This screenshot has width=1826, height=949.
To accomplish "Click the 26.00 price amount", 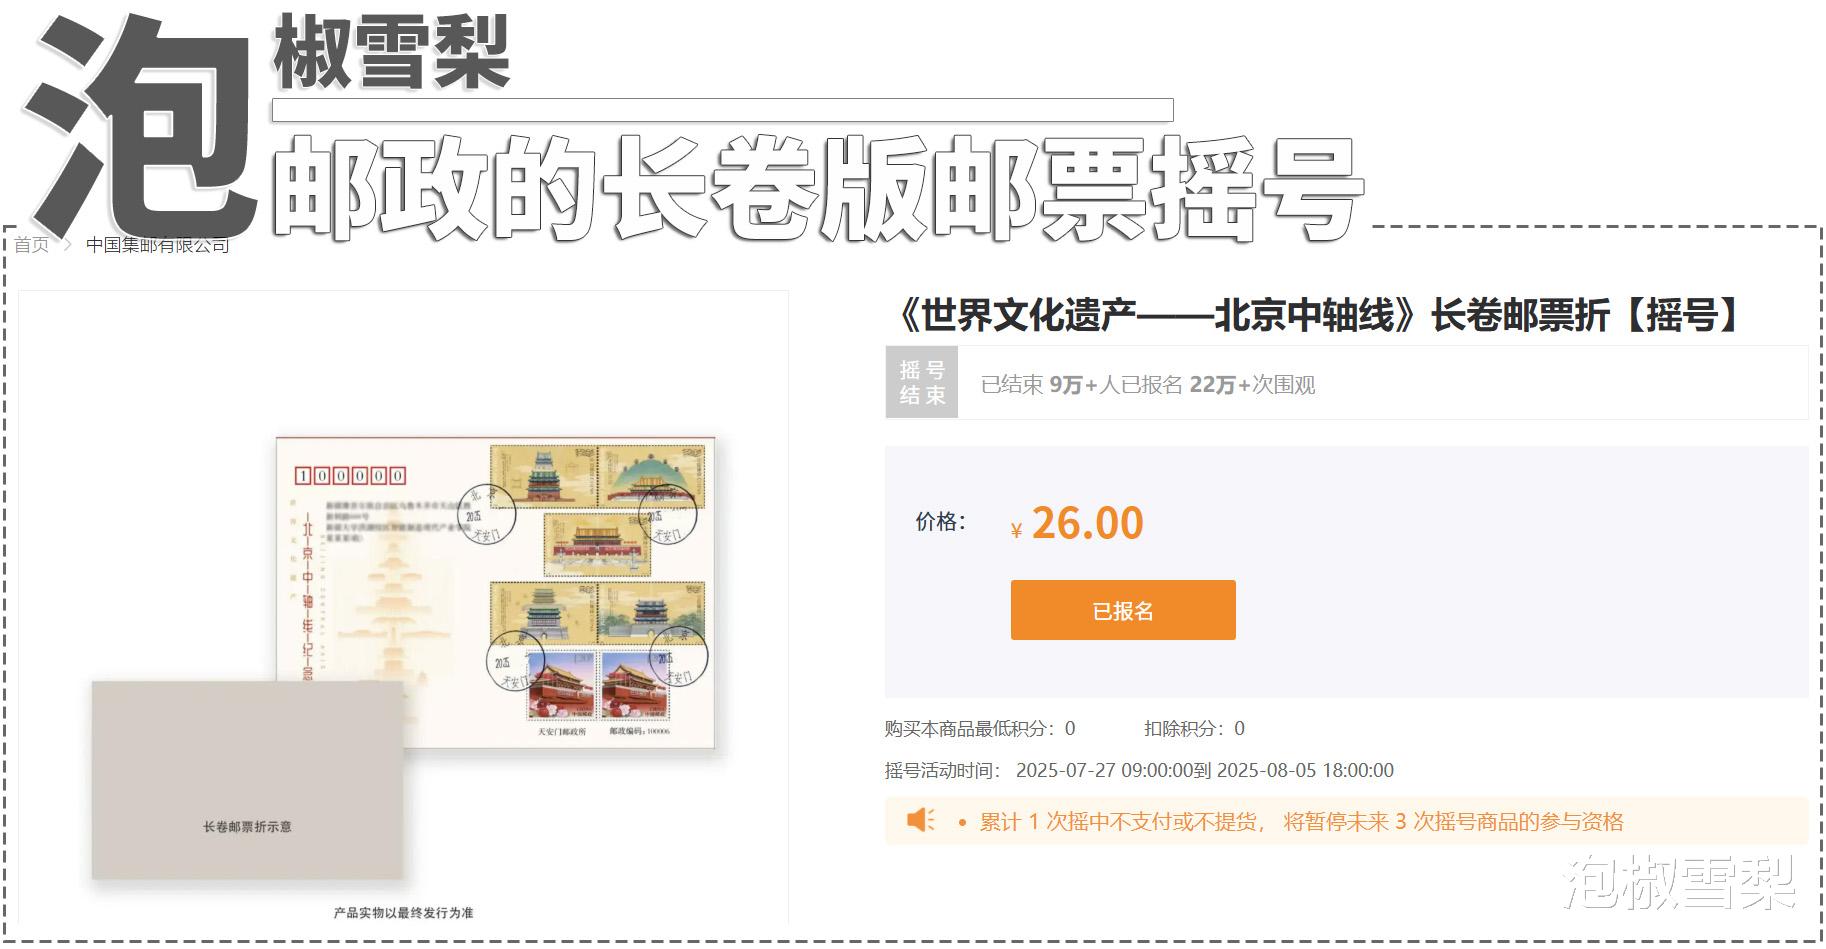I will point(1087,523).
